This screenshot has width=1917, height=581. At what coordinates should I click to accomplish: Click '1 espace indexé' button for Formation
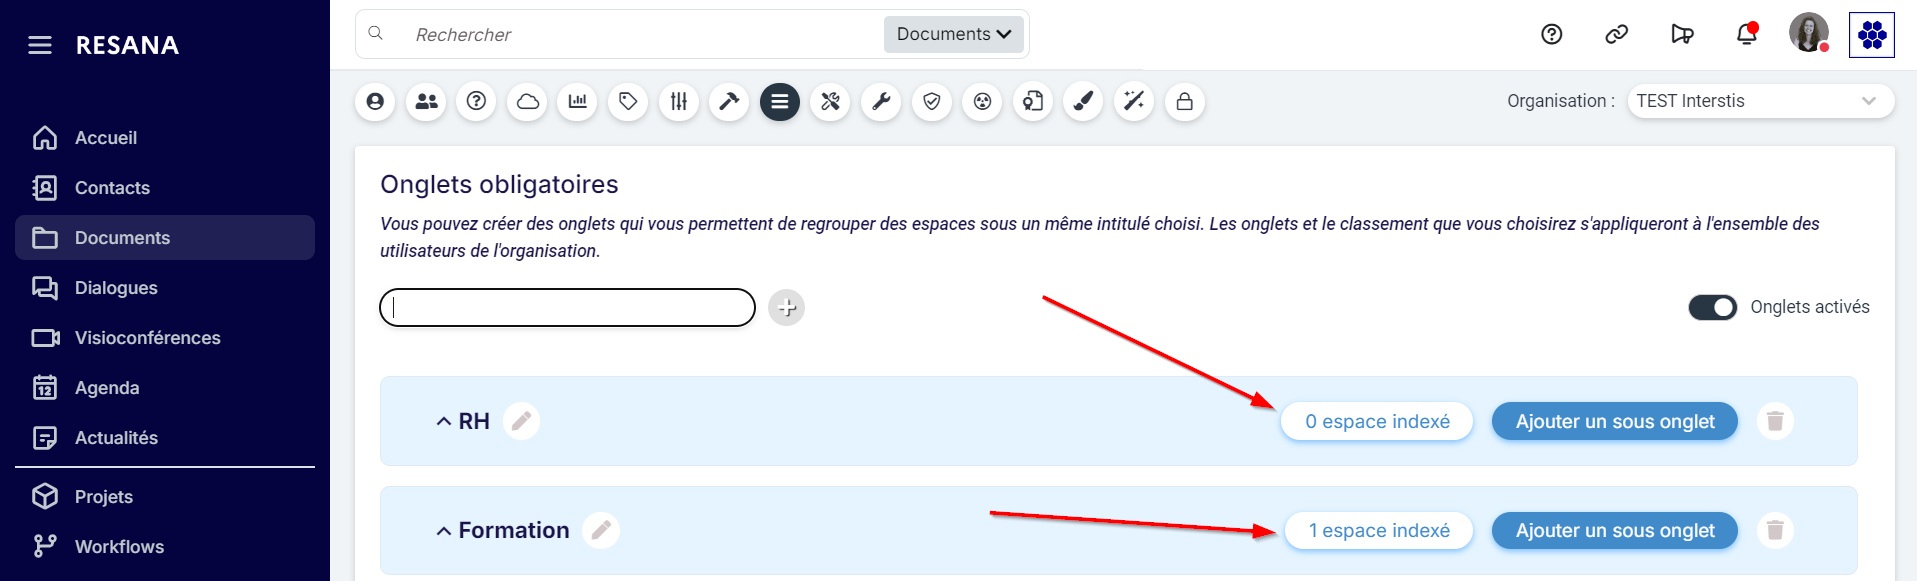click(1379, 530)
